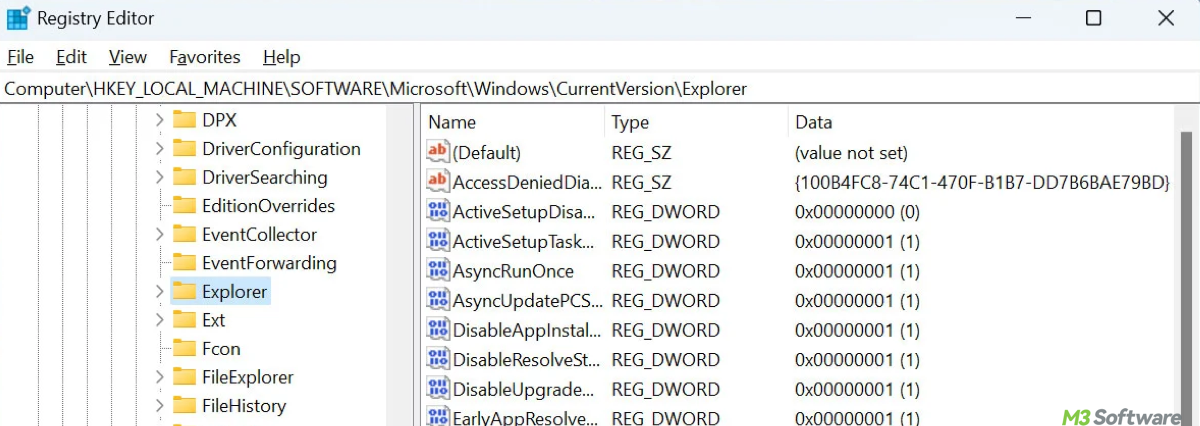Select the Fcon folder icon

184,349
